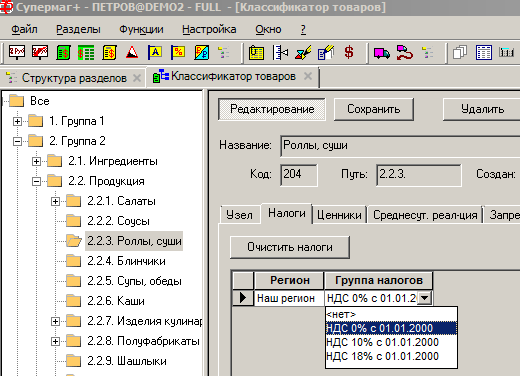Click the document with pencil icon
This screenshot has height=376, width=520.
326,53
